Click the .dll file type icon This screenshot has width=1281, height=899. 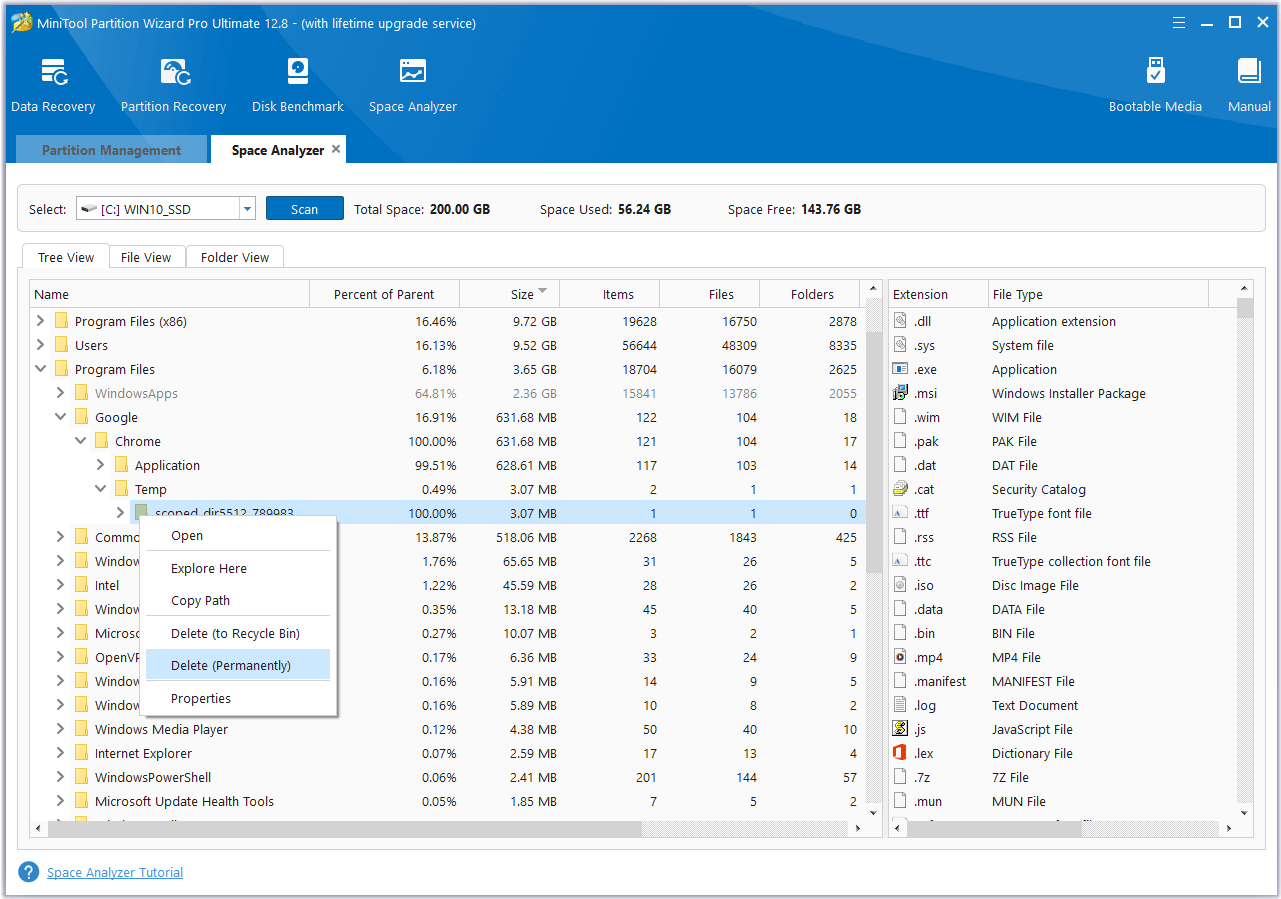point(900,321)
